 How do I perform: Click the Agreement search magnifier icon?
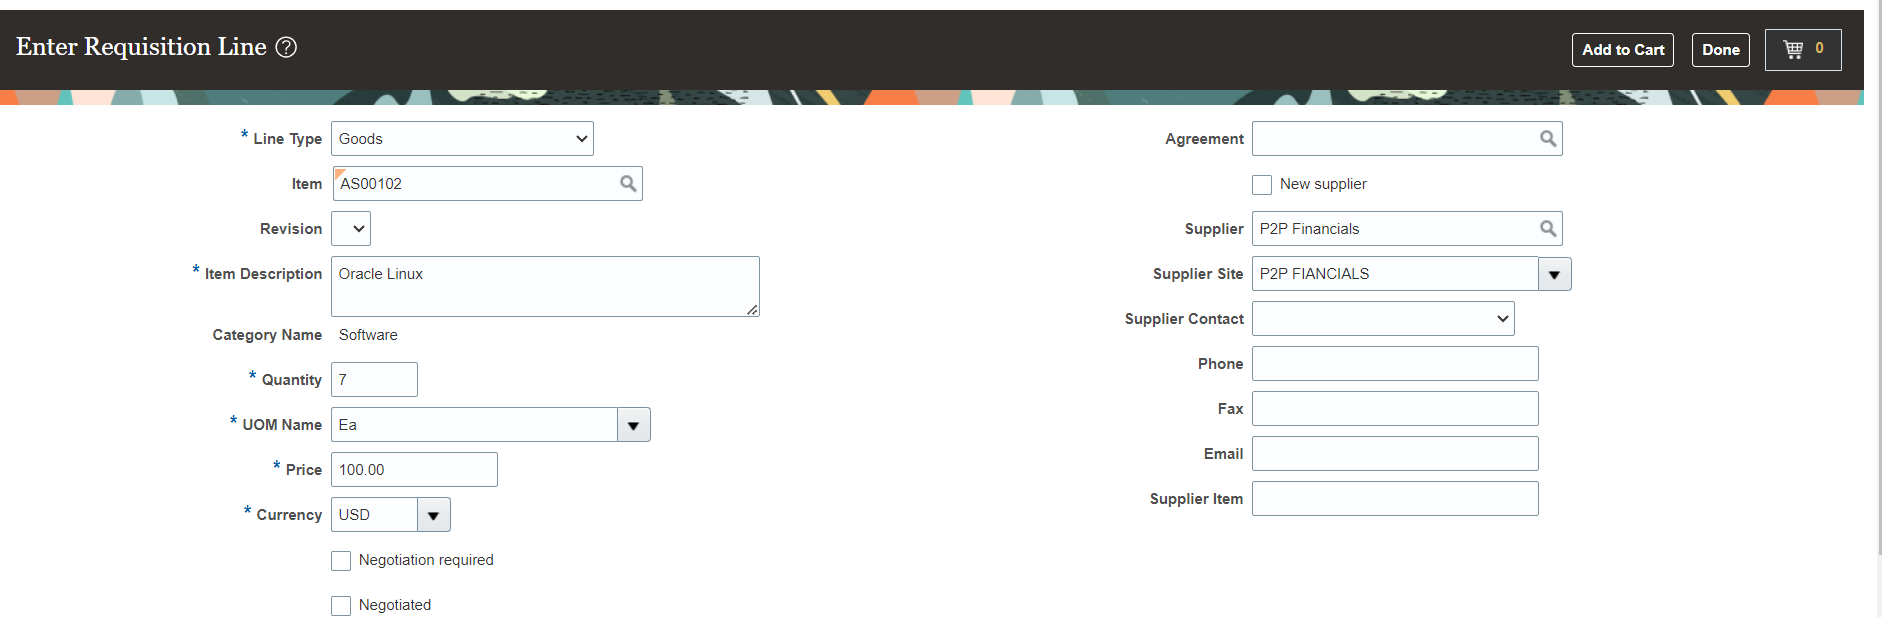click(1547, 138)
